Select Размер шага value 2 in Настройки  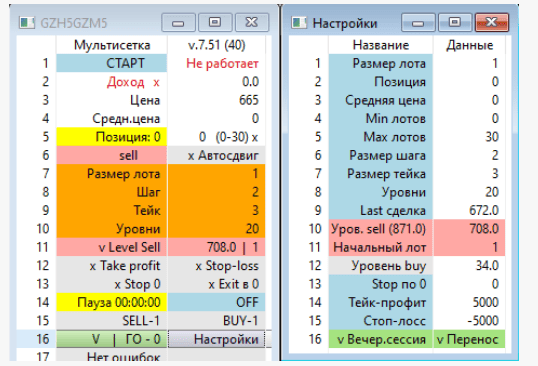pos(469,155)
